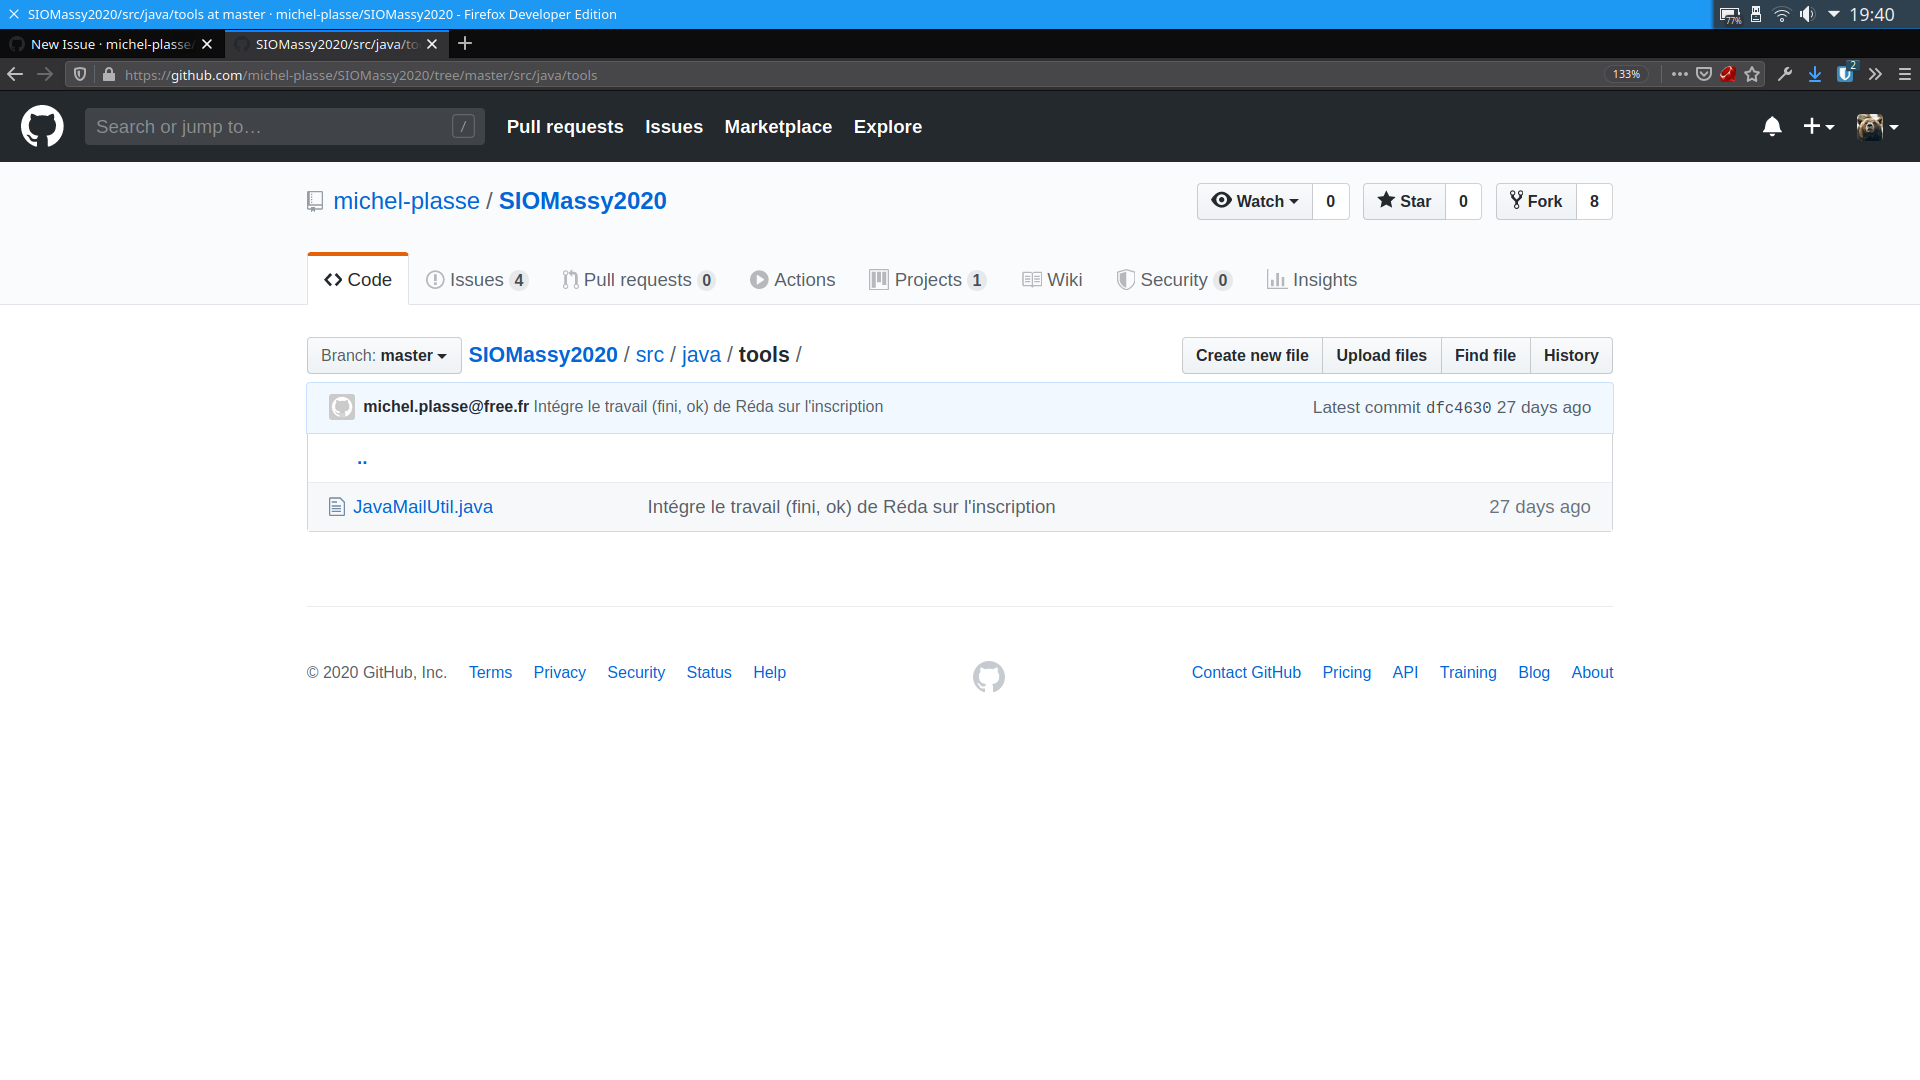
Task: Open the notifications bell
Action: (x=1771, y=126)
